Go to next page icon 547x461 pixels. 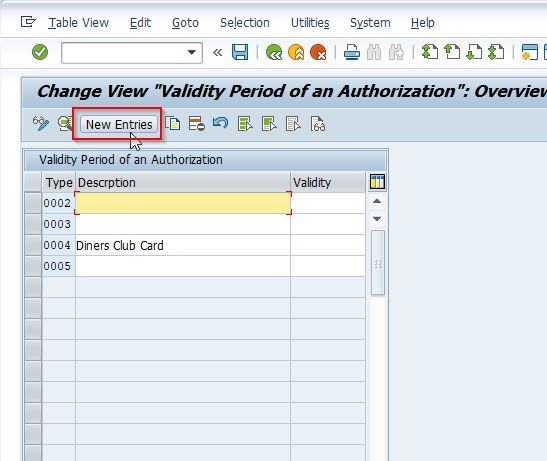click(474, 52)
